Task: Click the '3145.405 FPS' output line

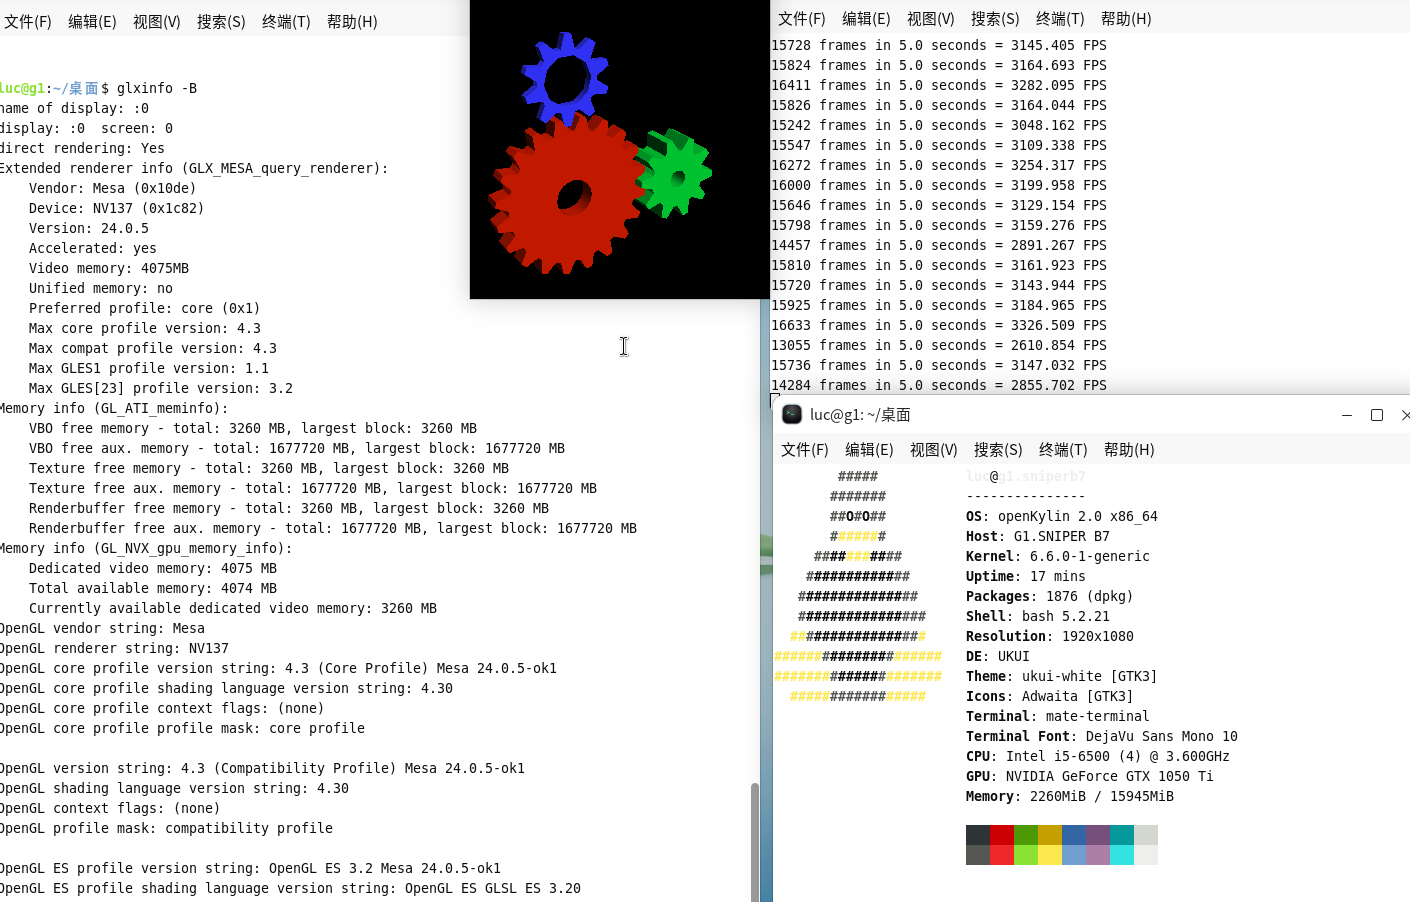Action: [939, 45]
